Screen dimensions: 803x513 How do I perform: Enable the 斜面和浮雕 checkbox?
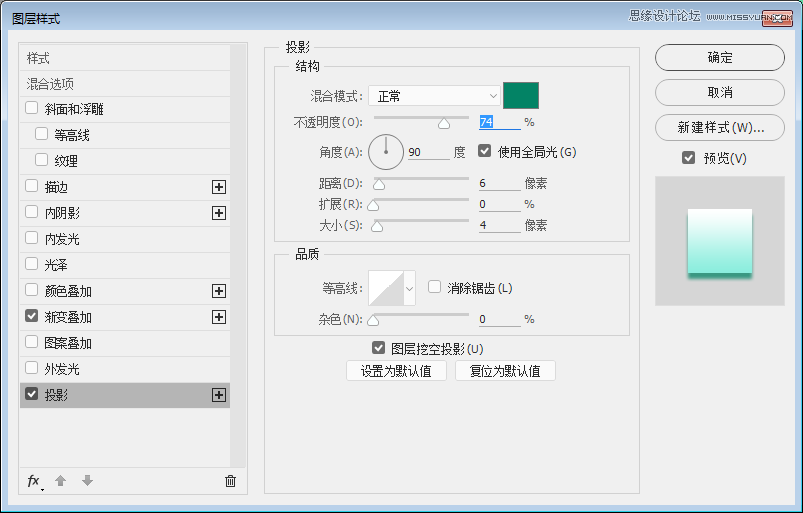tap(32, 108)
